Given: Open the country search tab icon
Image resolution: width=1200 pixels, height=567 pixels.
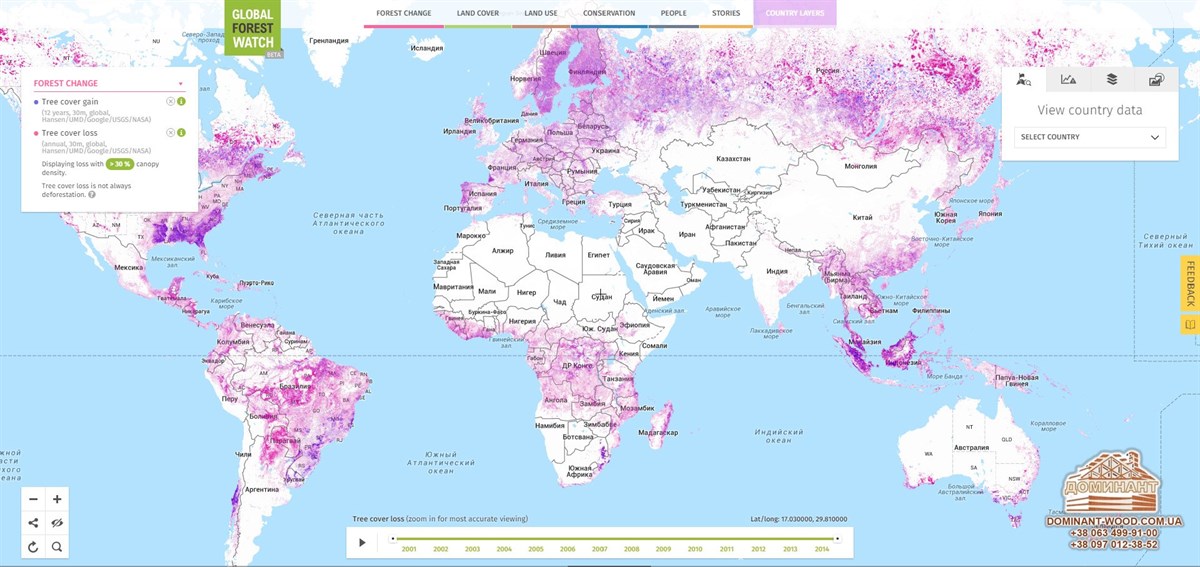Looking at the screenshot, I should [x=1022, y=80].
